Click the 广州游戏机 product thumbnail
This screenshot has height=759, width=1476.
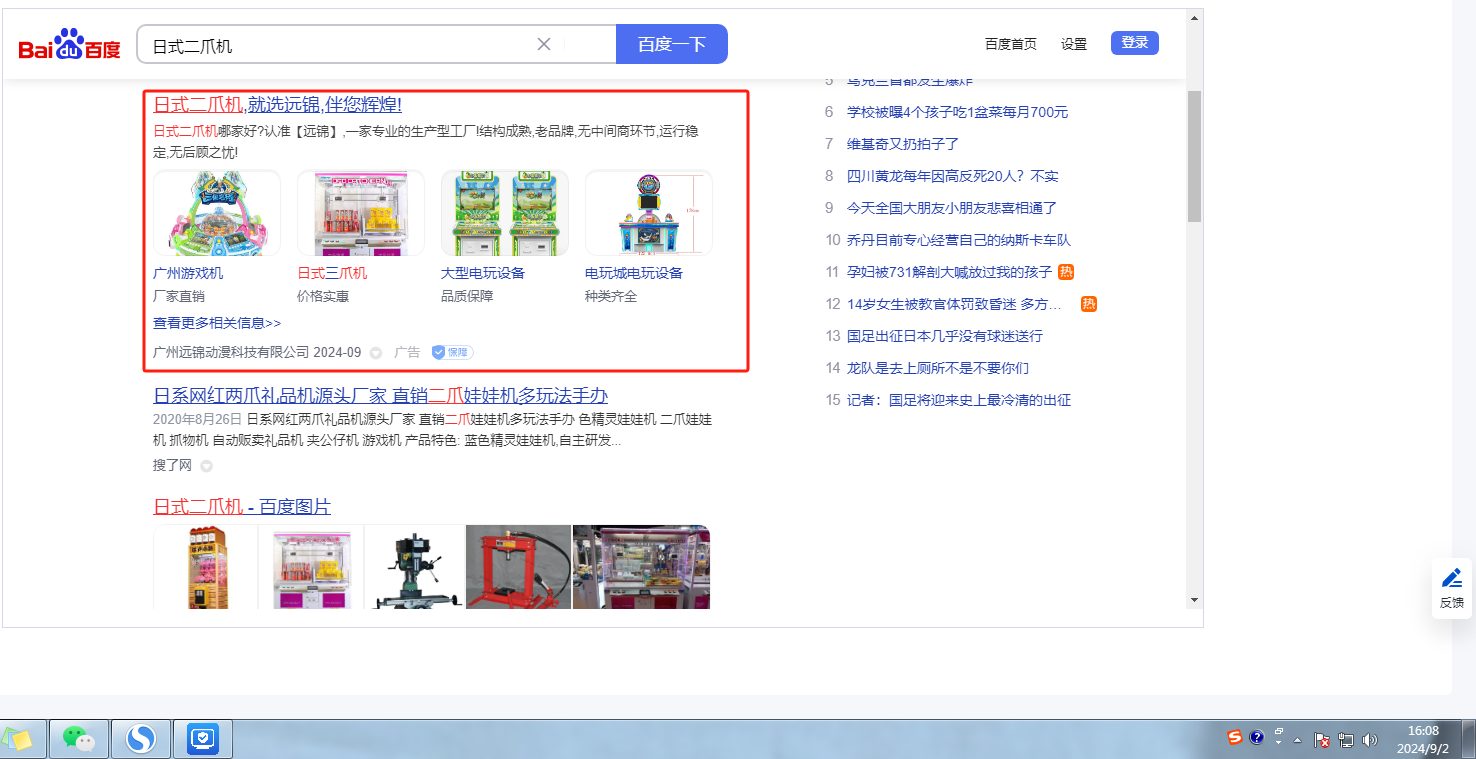217,213
